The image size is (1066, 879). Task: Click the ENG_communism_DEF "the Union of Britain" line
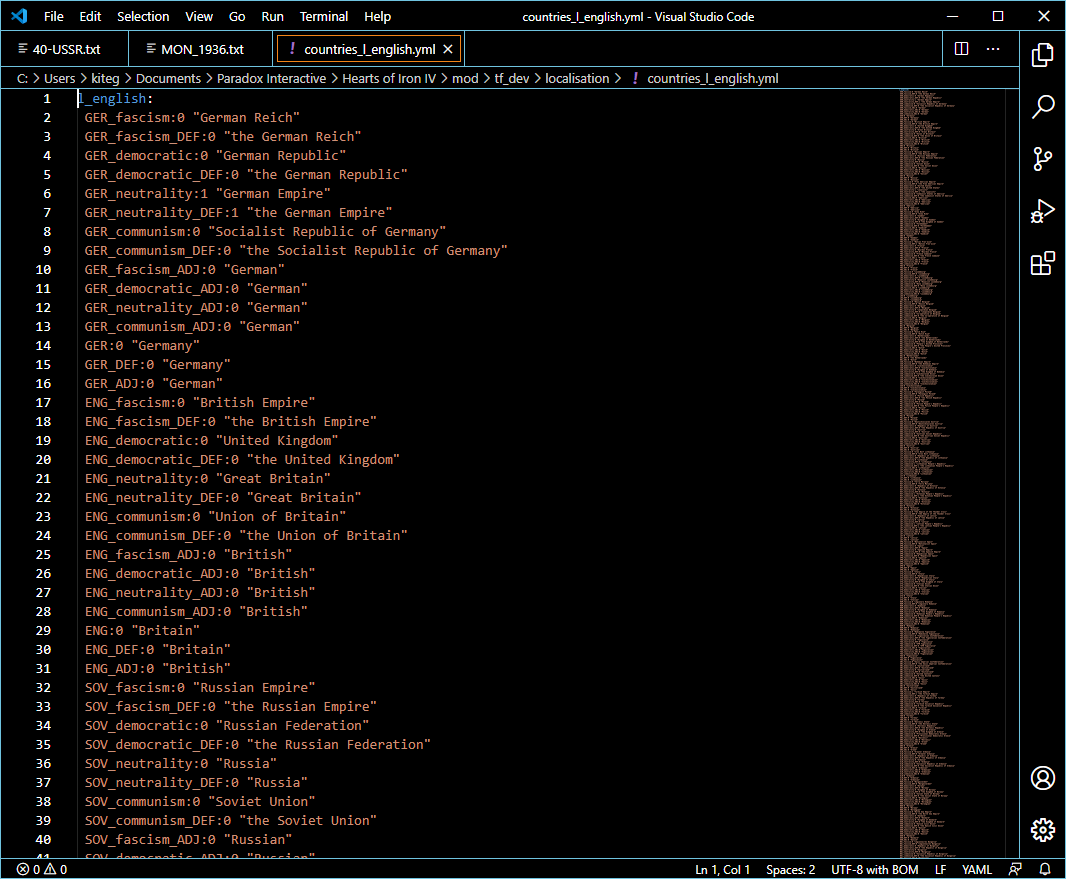coord(246,536)
